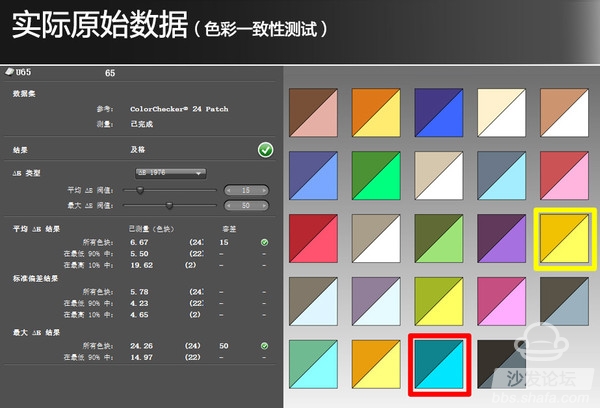
Task: Select the cream and white swatch
Action: click(502, 113)
